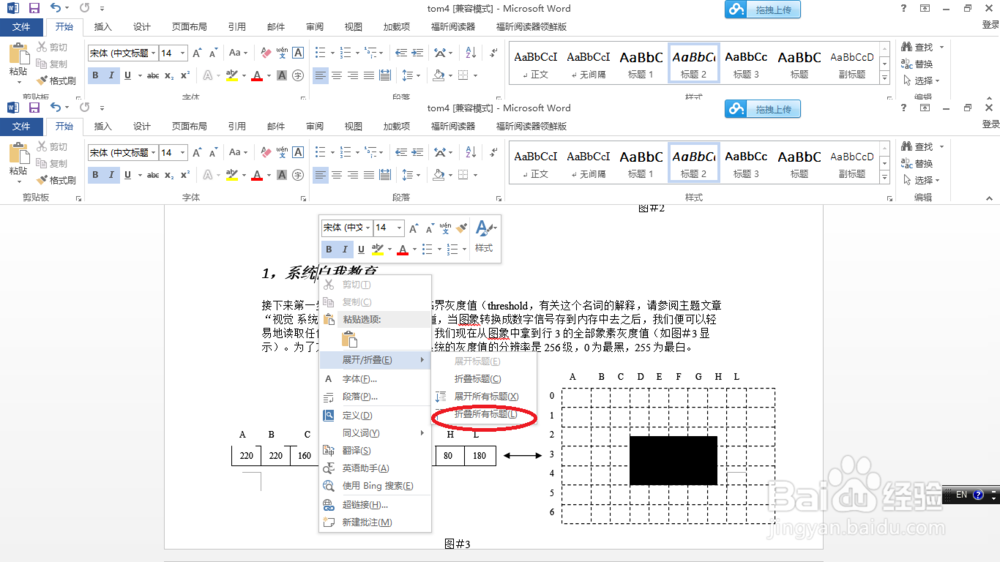This screenshot has width=1000, height=562.
Task: Open the 福昕阅读器领鲜版 tab in the lower ribbon
Action: (x=531, y=126)
